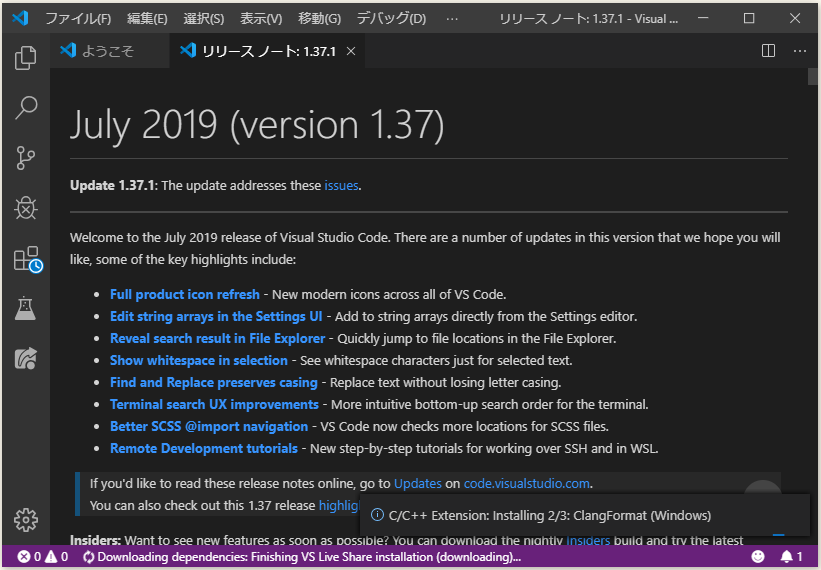
Task: Click the info icon in C/C++ notification
Action: click(x=377, y=515)
